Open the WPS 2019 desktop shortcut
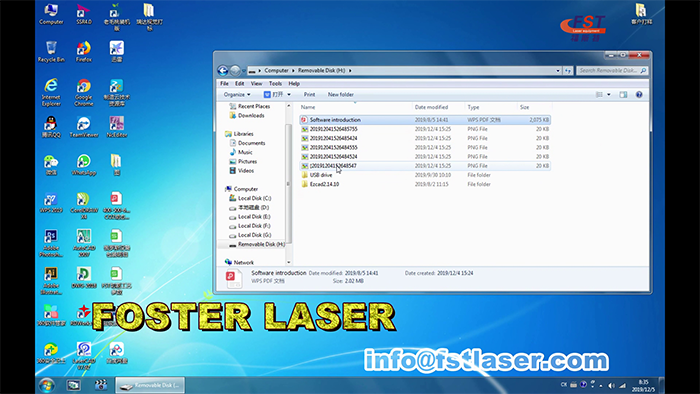This screenshot has height=394, width=700. point(51,202)
